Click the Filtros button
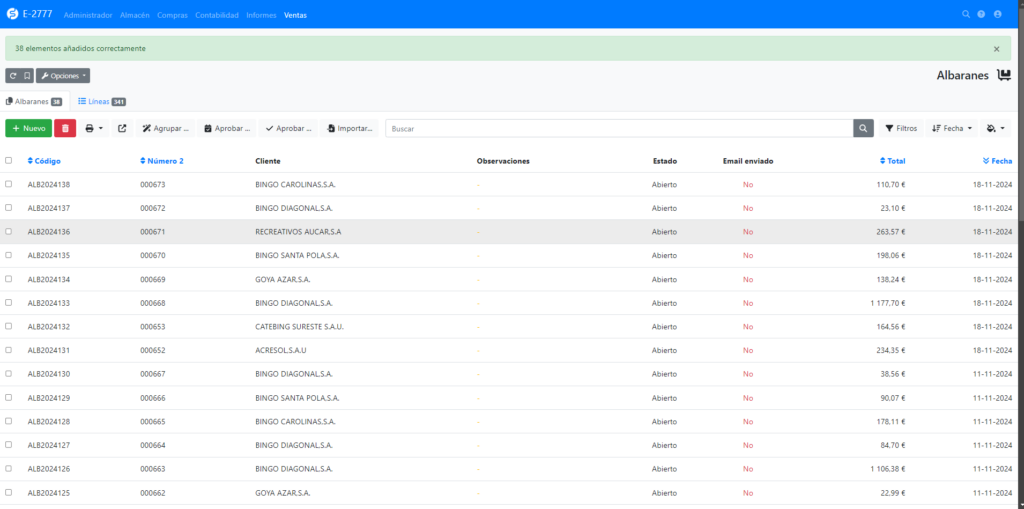1024x509 pixels. coord(901,128)
